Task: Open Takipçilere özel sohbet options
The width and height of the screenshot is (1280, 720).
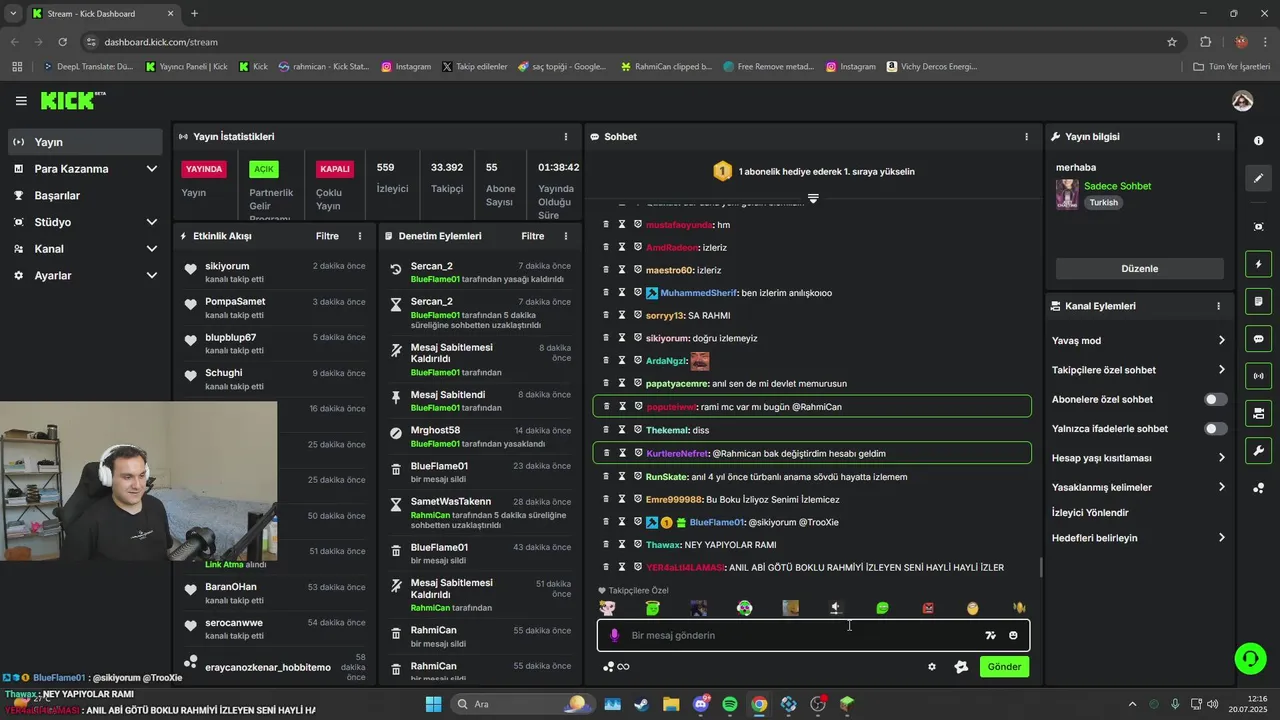Action: 1139,370
